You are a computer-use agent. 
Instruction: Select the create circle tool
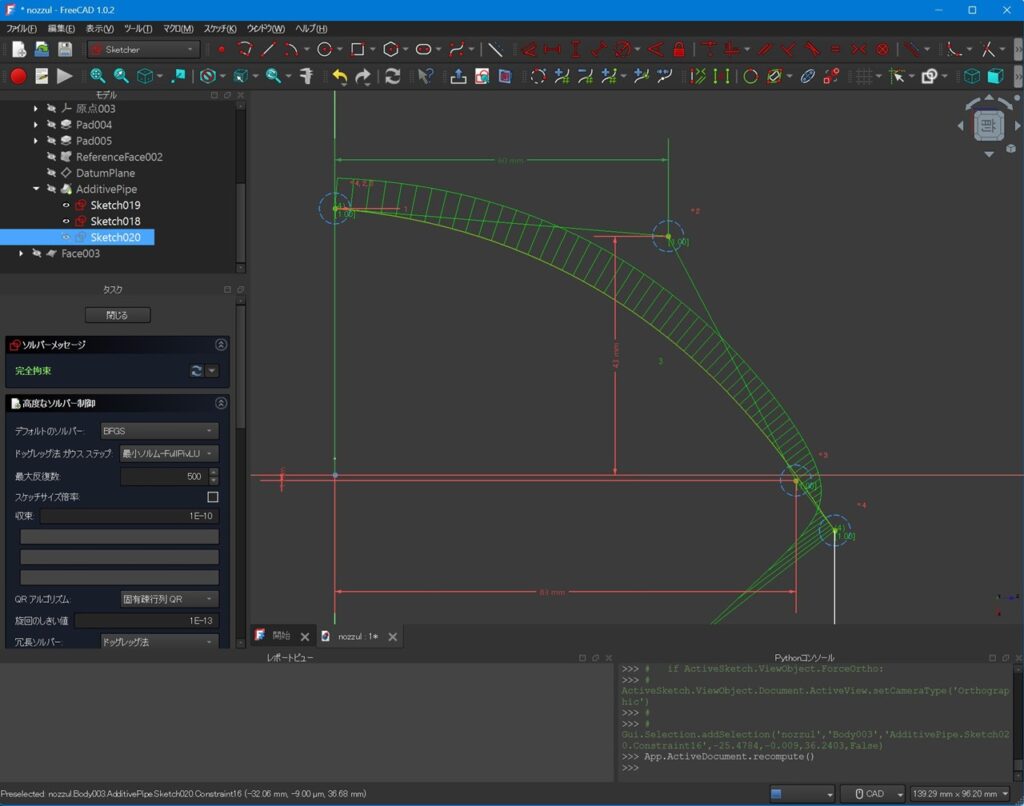pyautogui.click(x=324, y=49)
